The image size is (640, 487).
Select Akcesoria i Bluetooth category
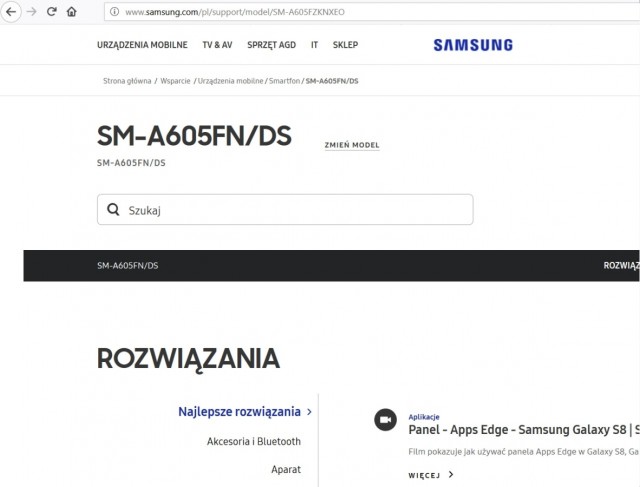point(253,441)
